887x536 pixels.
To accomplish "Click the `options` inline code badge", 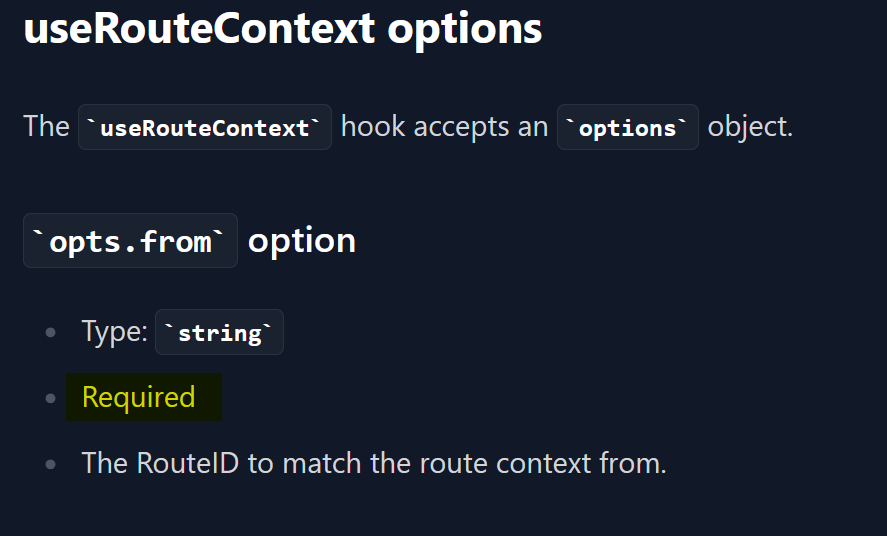I will click(x=627, y=127).
